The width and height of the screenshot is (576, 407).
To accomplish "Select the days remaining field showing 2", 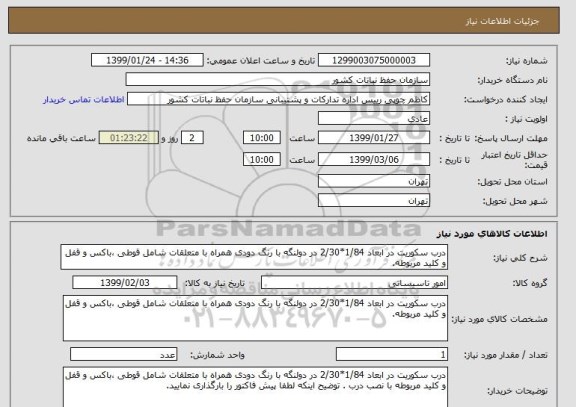I will [x=192, y=138].
